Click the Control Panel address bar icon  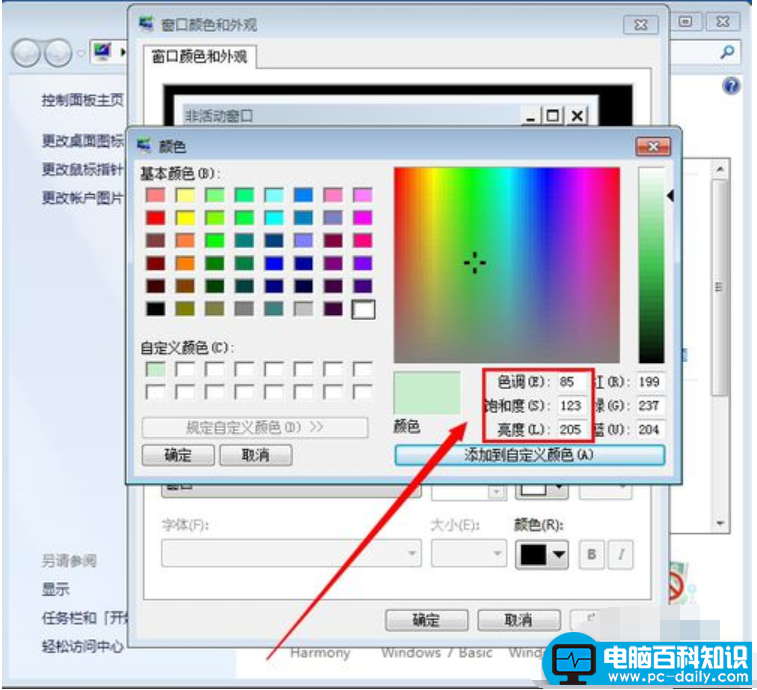pos(103,51)
